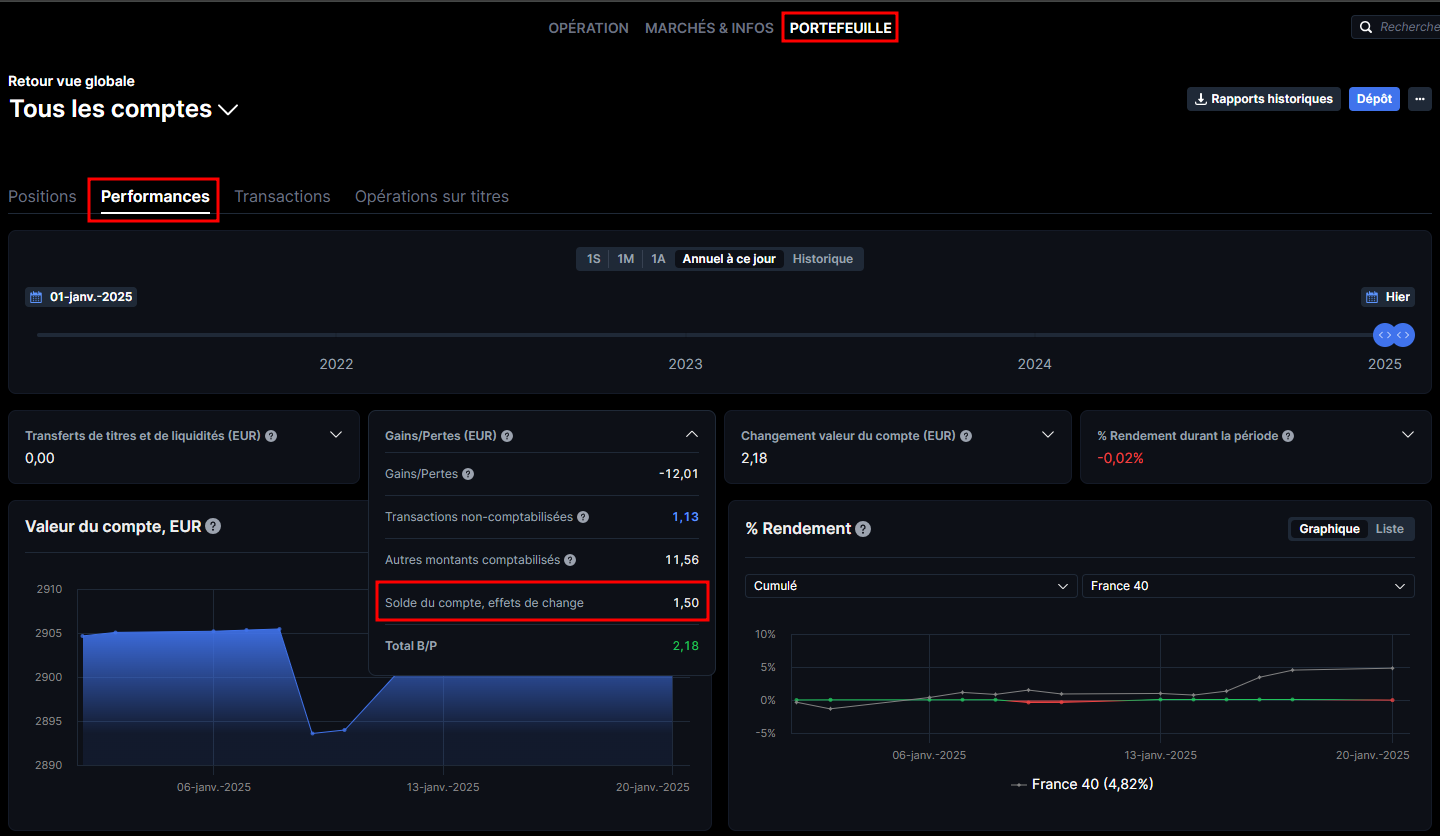This screenshot has height=836, width=1440.
Task: Click the -0,02% return value
Action: pyautogui.click(x=1120, y=458)
